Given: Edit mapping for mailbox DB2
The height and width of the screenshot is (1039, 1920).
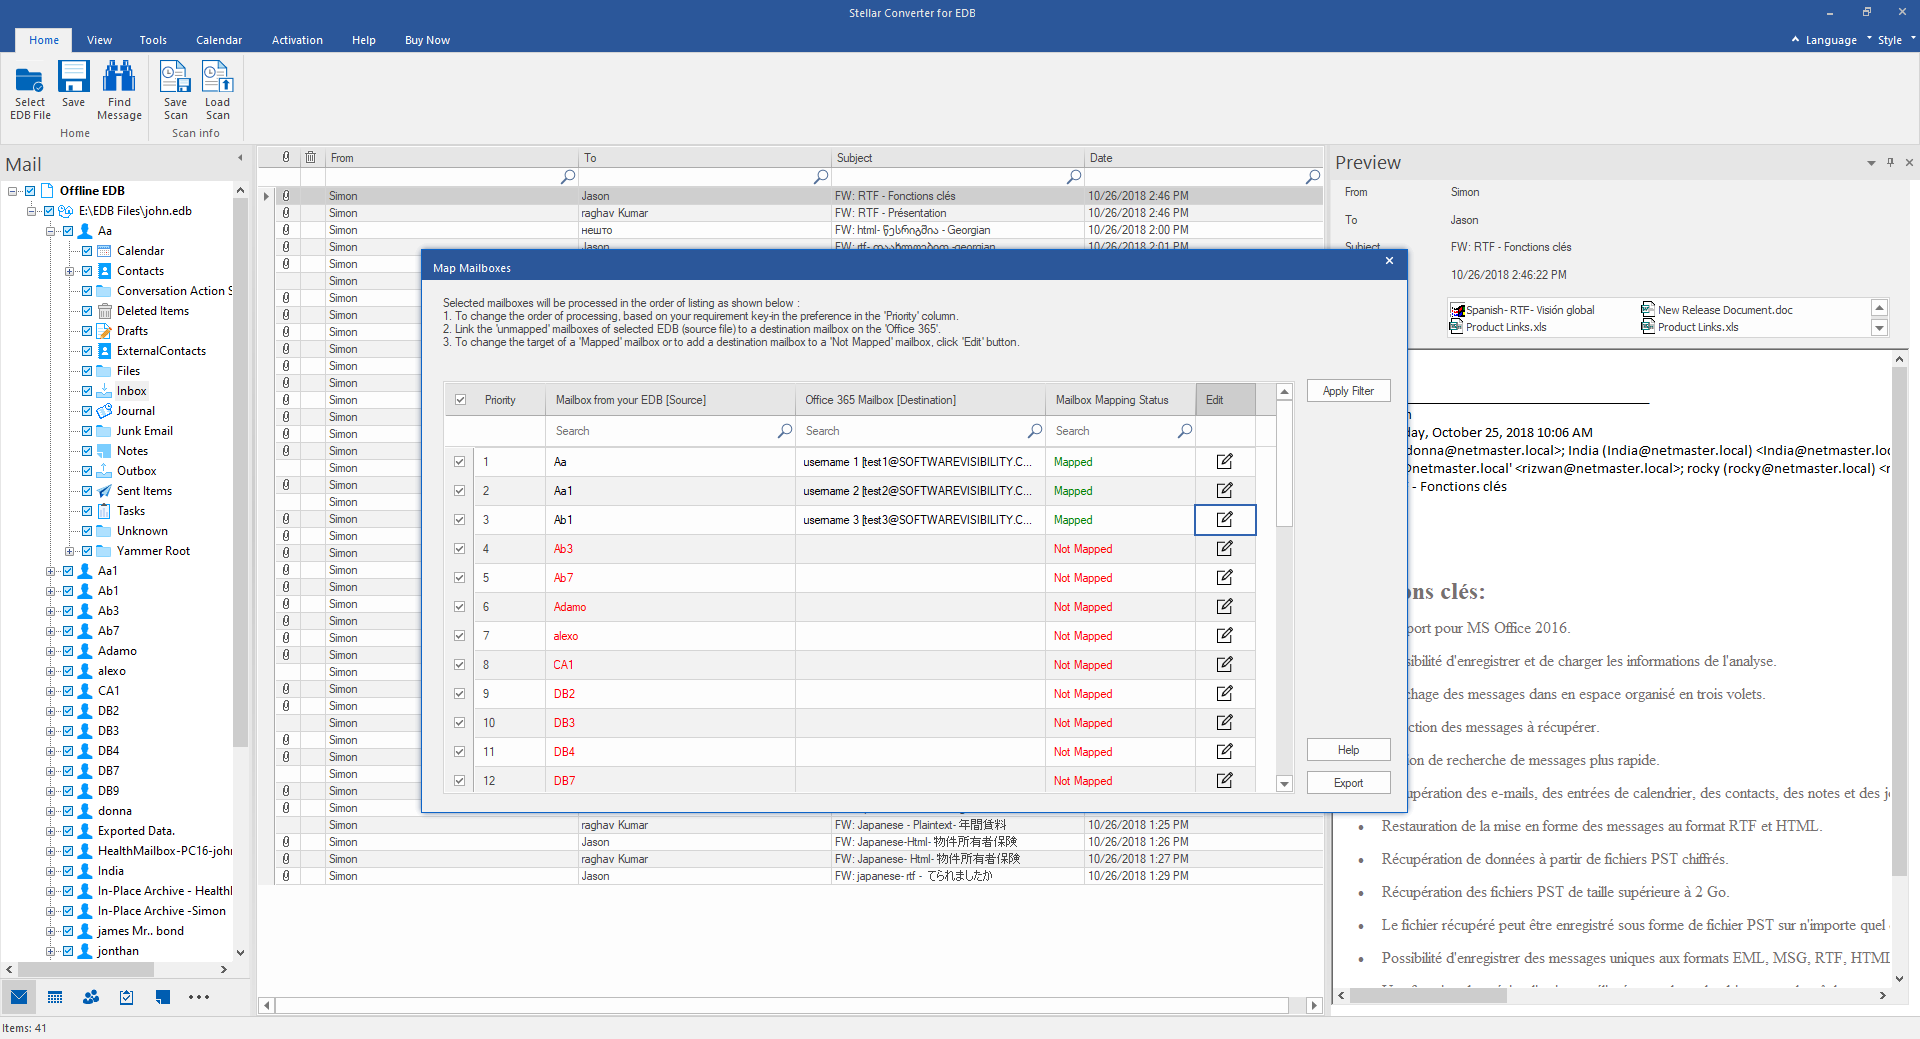Looking at the screenshot, I should click(1224, 694).
